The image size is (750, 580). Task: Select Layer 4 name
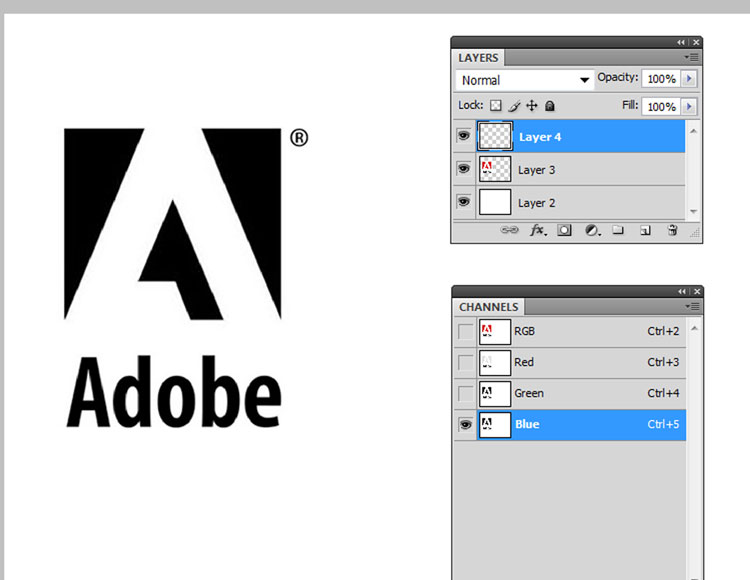[x=540, y=137]
